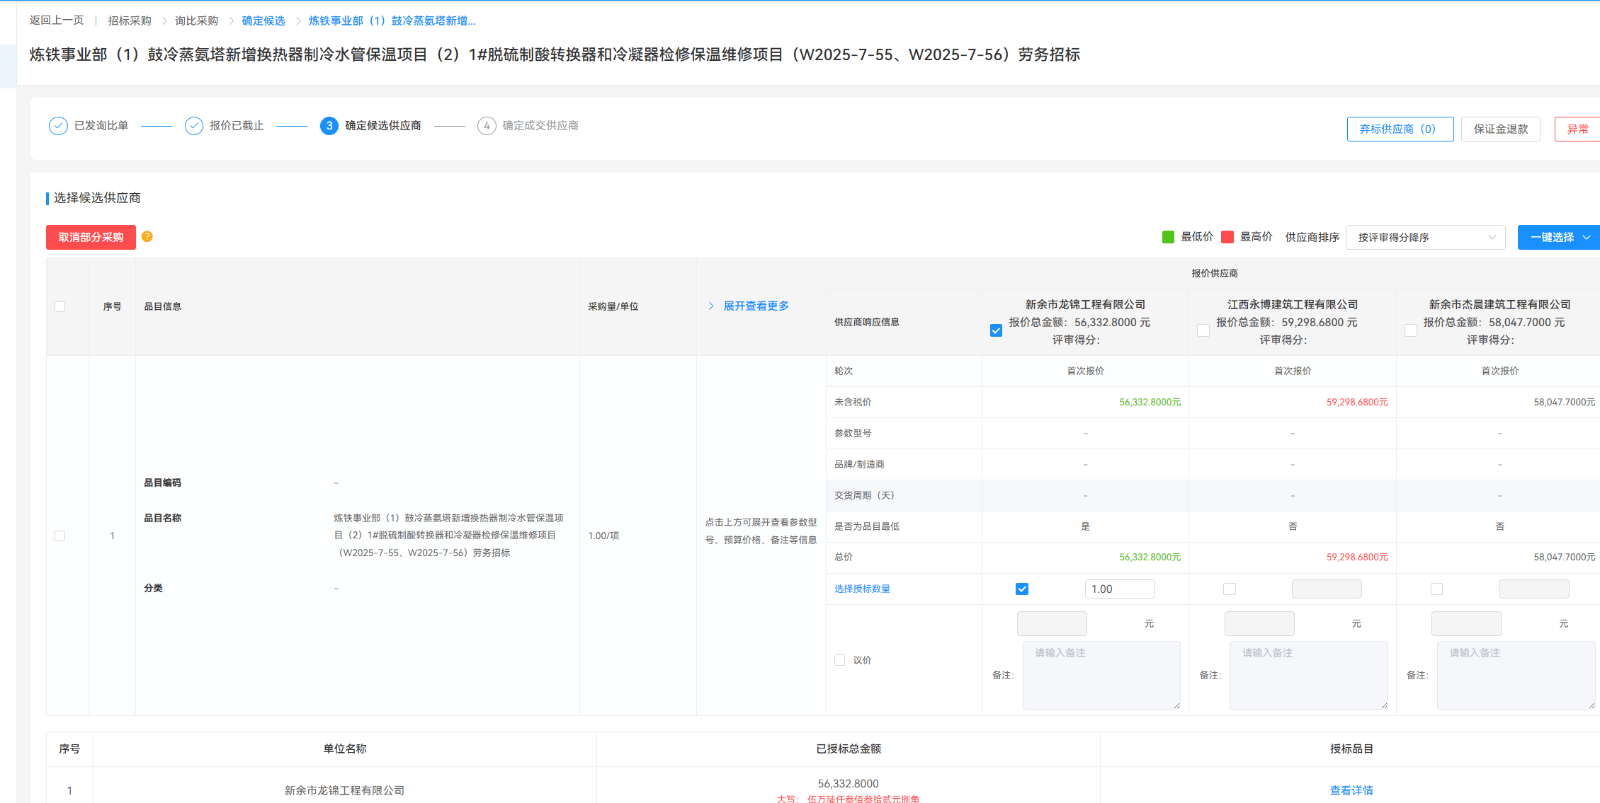Image resolution: width=1600 pixels, height=803 pixels.
Task: Go to 招标采购 breadcrumb
Action: [130, 20]
